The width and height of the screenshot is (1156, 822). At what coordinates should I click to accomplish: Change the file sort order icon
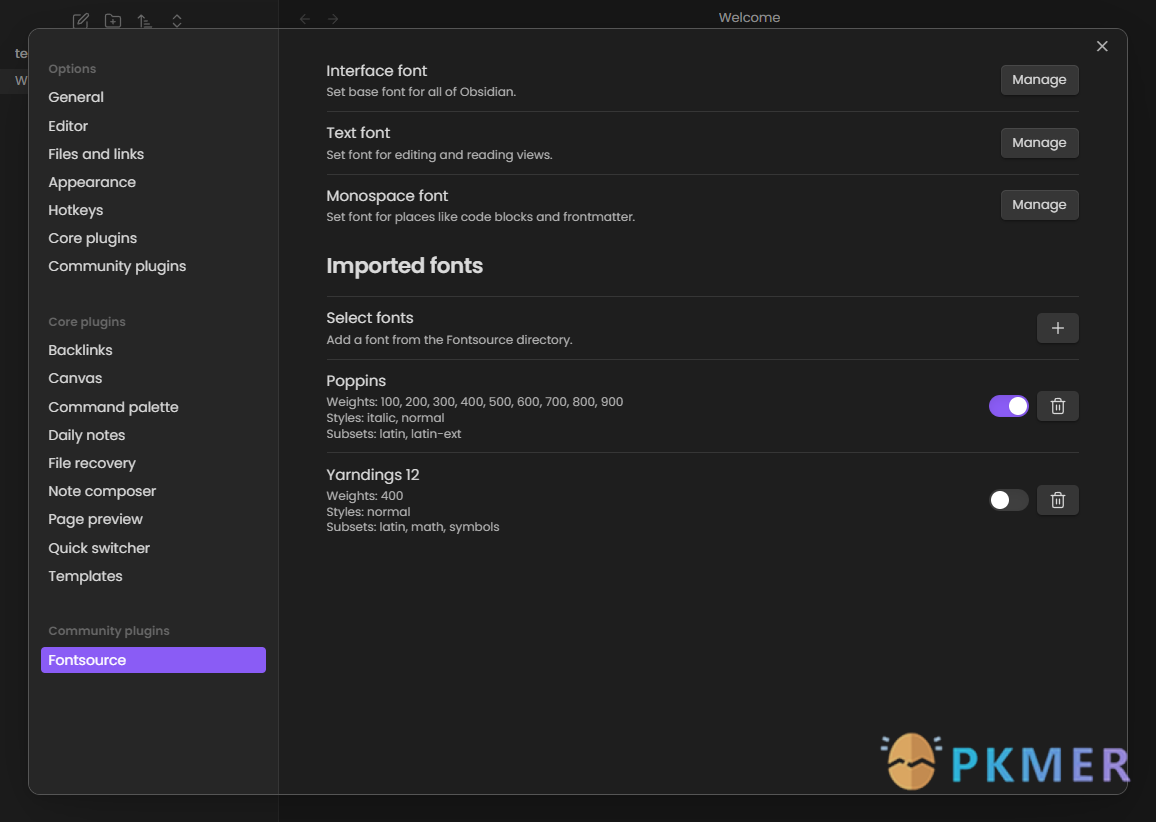(x=144, y=21)
